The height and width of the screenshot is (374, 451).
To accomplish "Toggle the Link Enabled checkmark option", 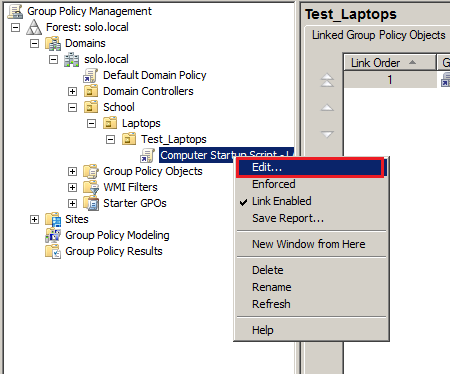I will click(x=282, y=201).
